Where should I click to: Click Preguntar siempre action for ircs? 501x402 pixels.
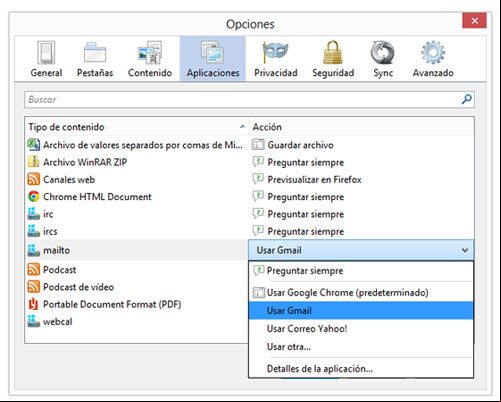pos(306,231)
